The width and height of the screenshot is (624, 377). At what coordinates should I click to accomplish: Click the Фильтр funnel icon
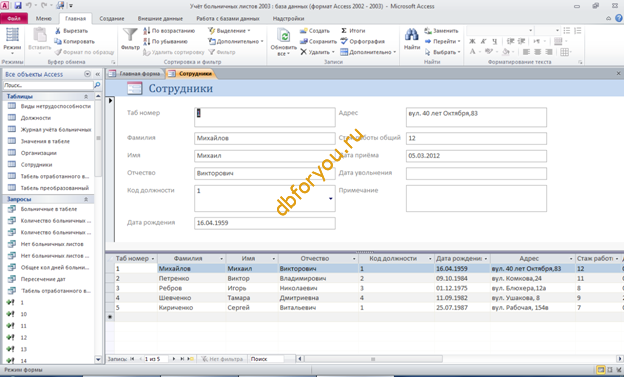130,35
